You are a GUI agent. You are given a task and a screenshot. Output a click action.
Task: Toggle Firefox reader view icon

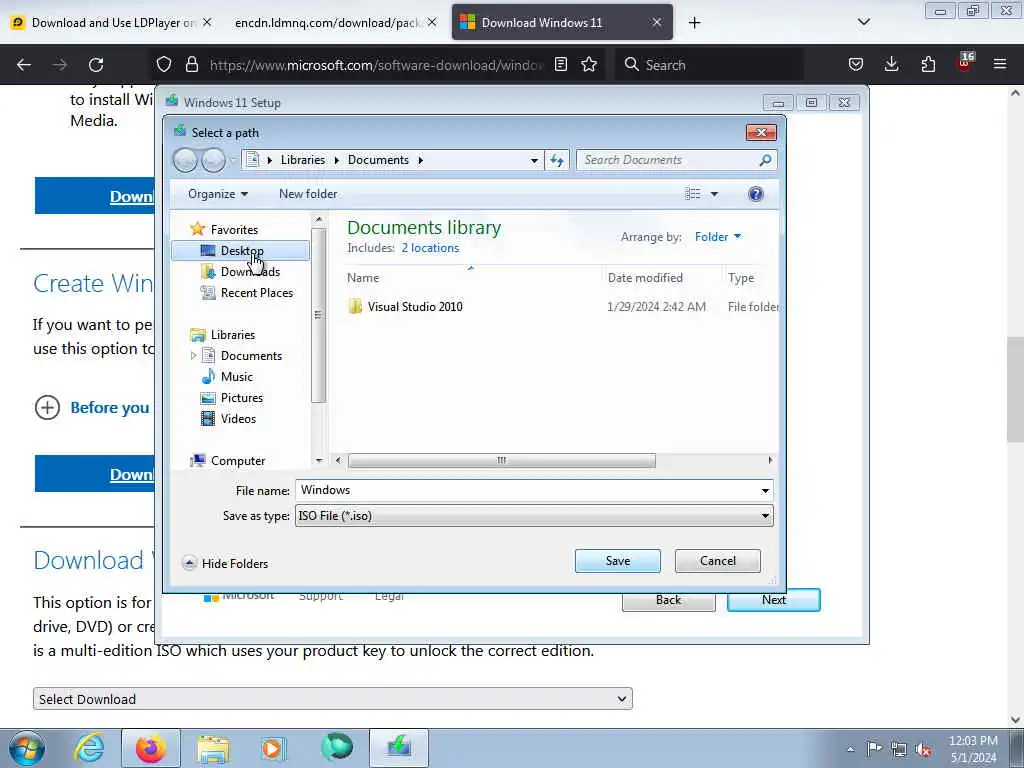pos(560,65)
